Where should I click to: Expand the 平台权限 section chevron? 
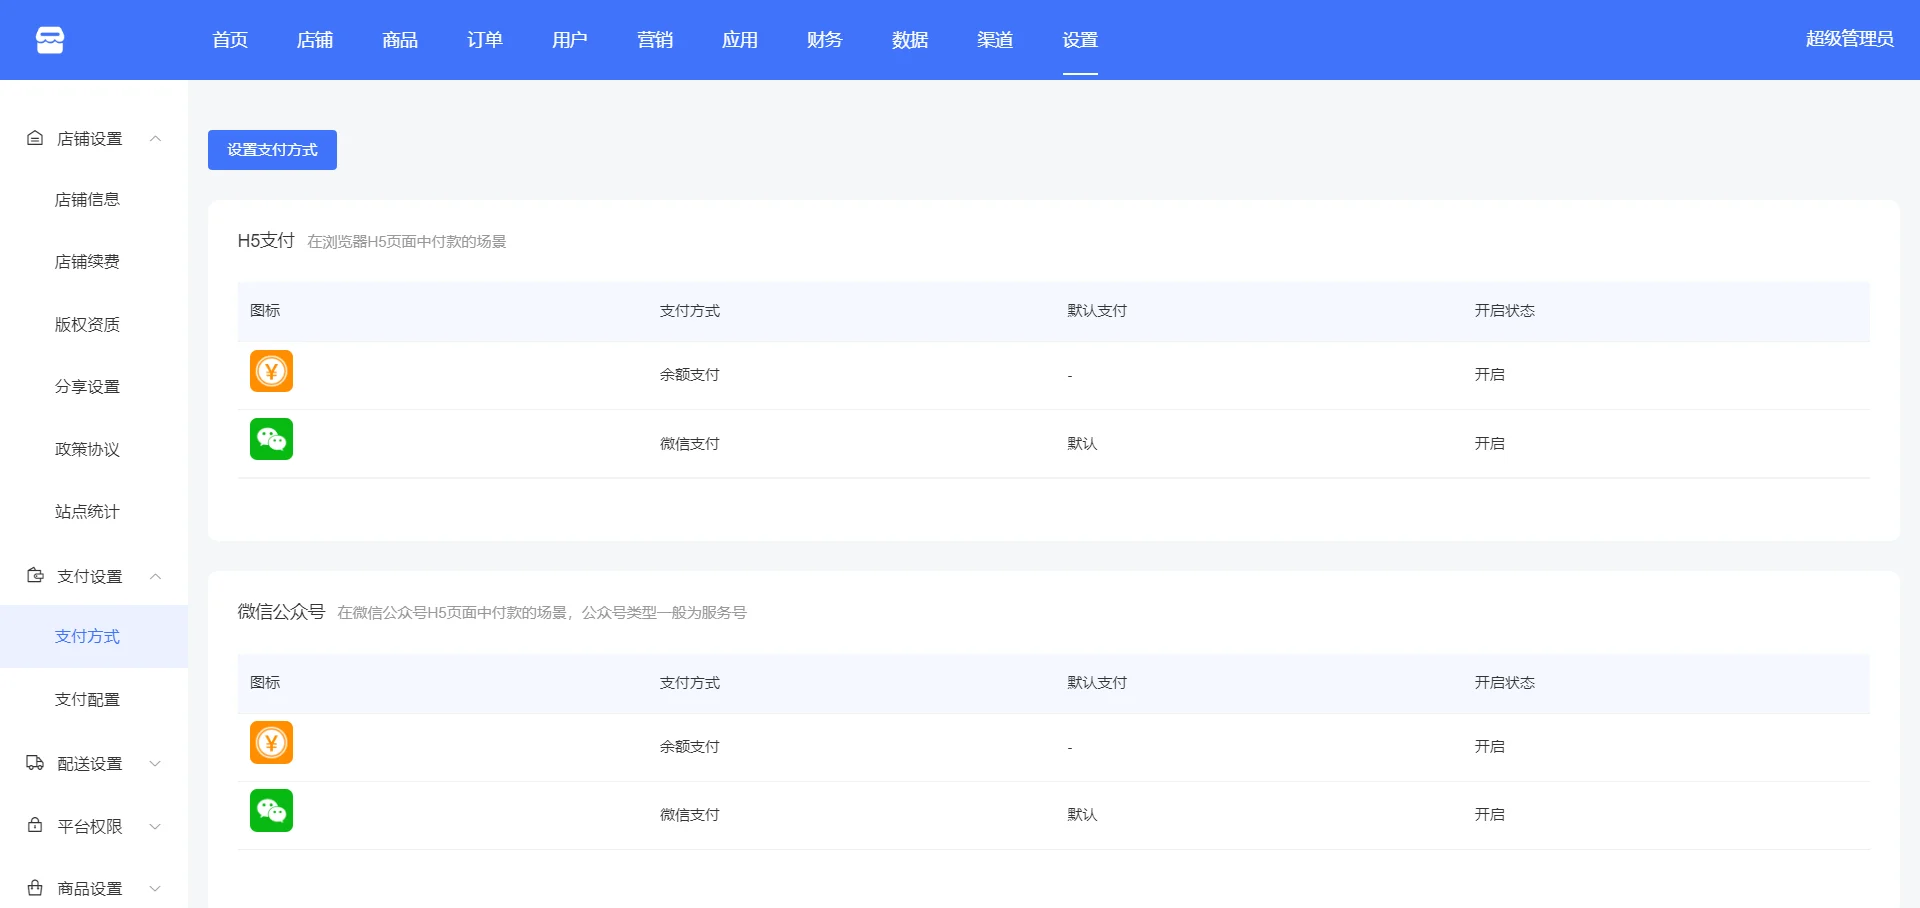click(x=155, y=826)
